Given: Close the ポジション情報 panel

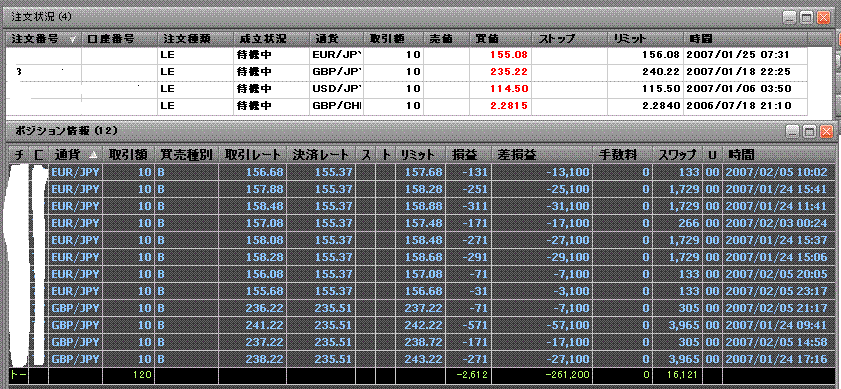Looking at the screenshot, I should [826, 131].
